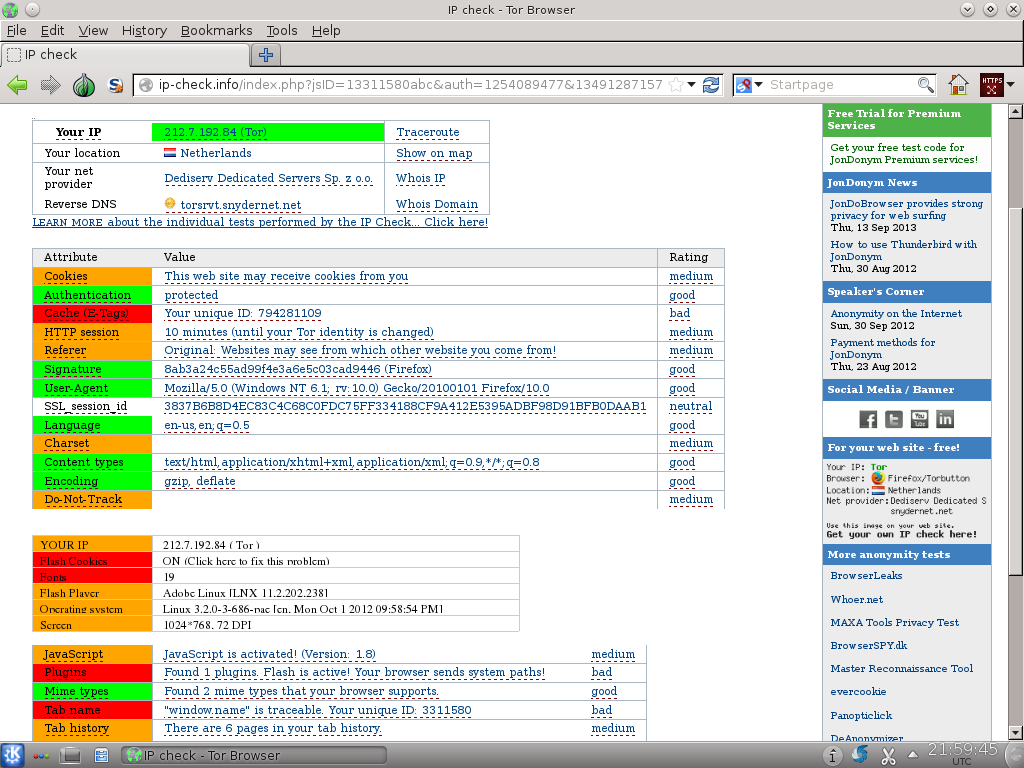Image resolution: width=1024 pixels, height=768 pixels.
Task: Reload the page with the refresh icon
Action: pyautogui.click(x=711, y=85)
